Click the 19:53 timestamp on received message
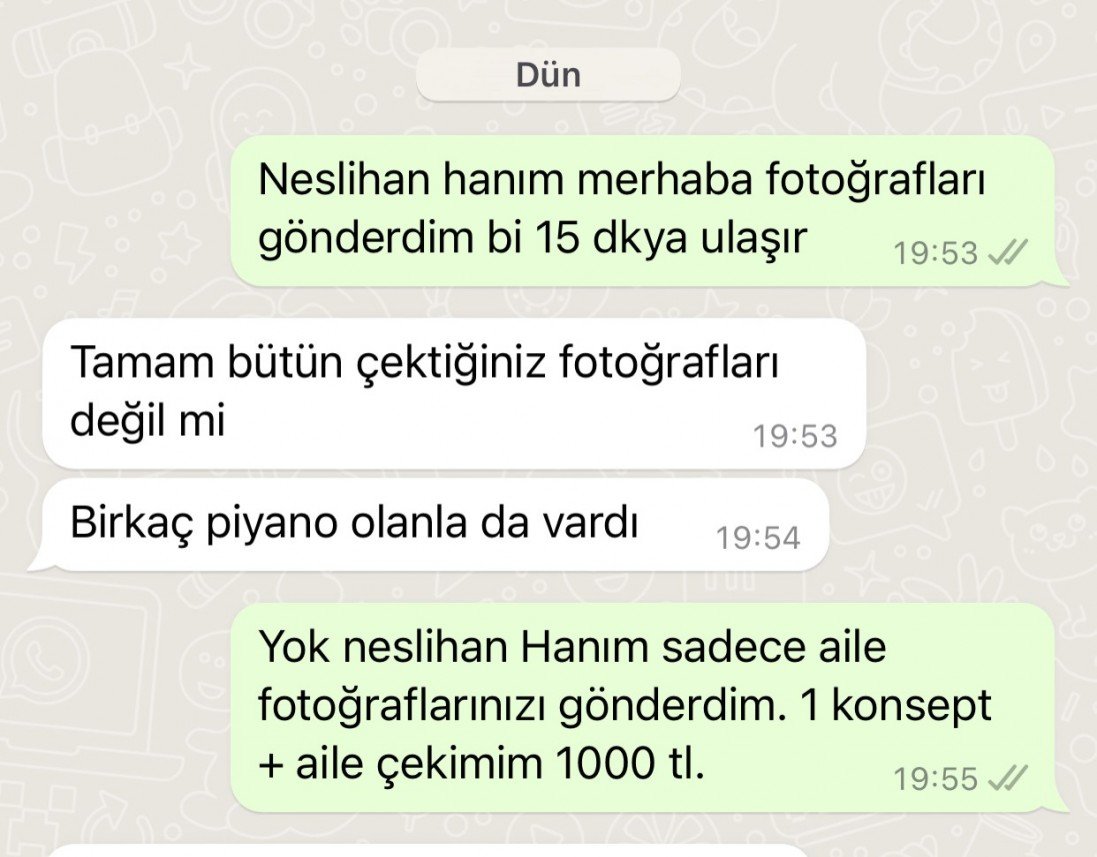Viewport: 1097px width, 857px height. point(795,436)
